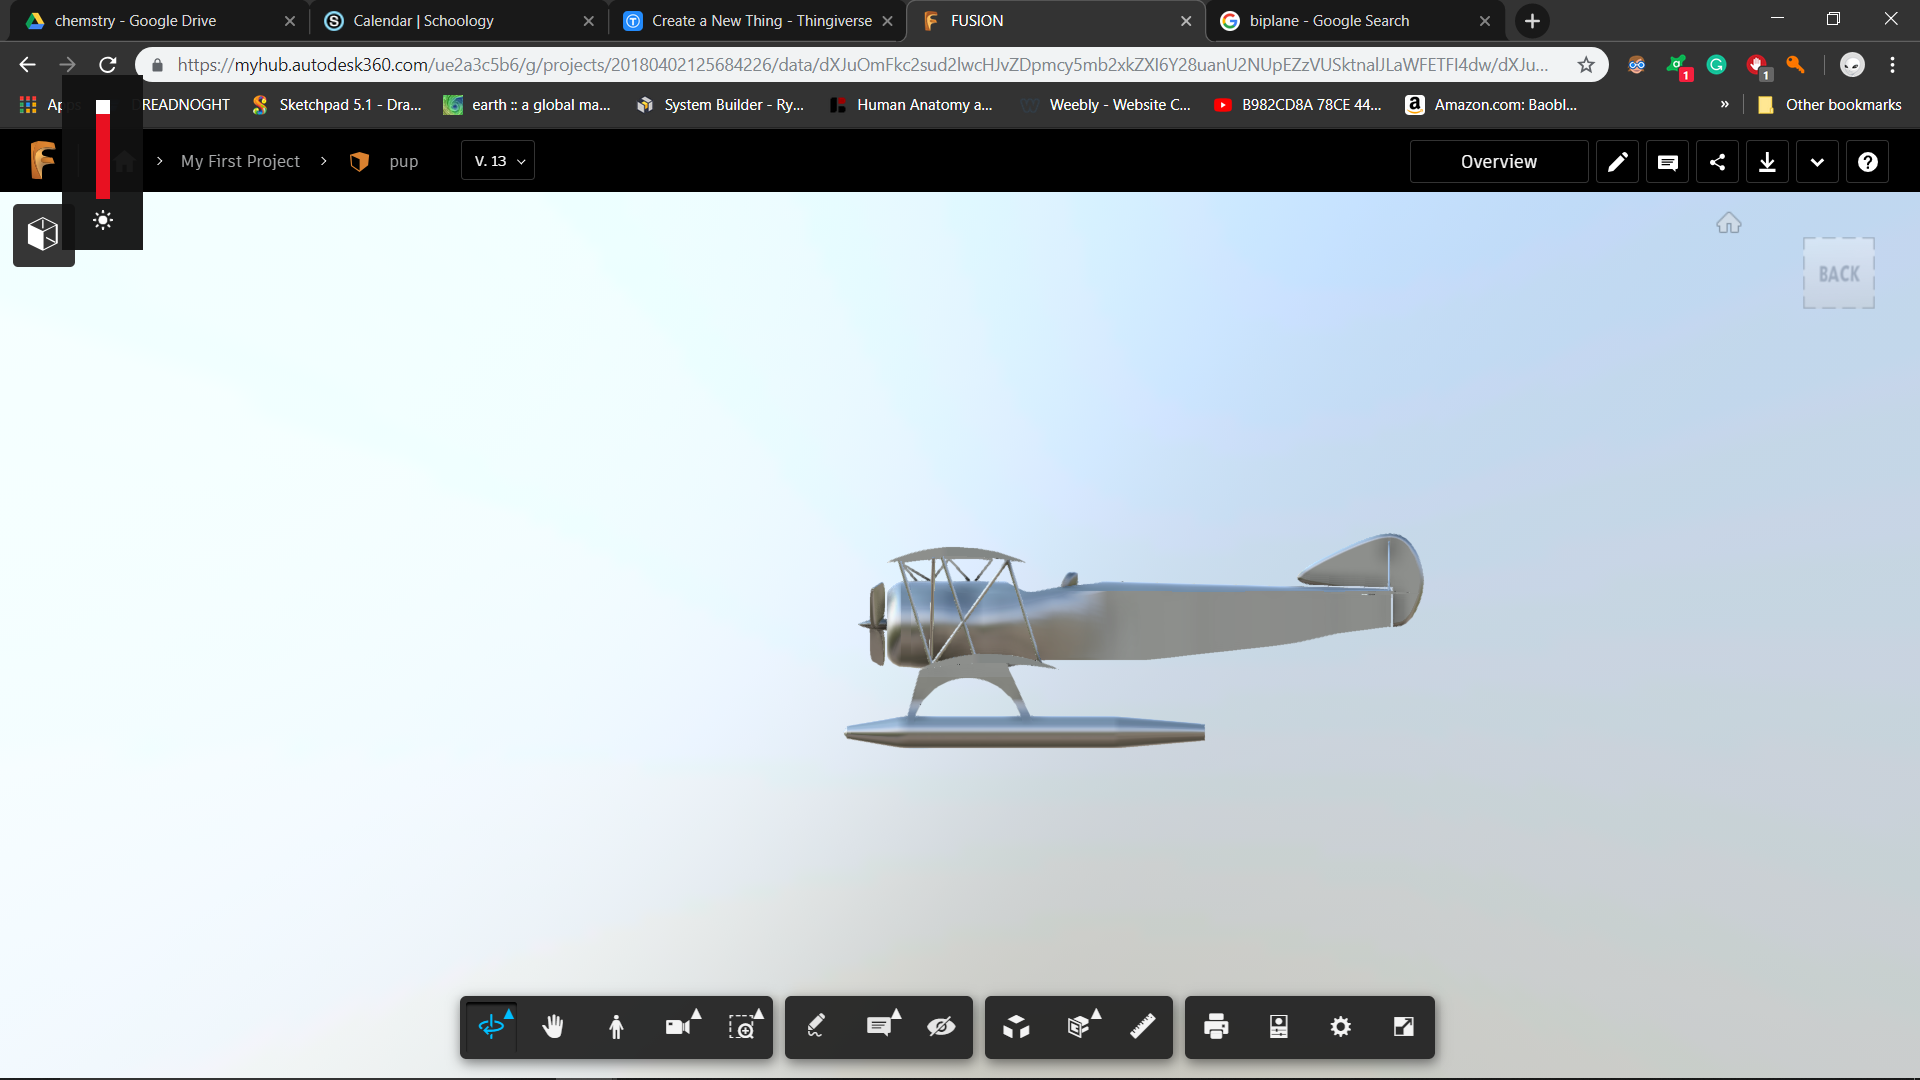Open the Section analysis tool
Viewport: 1920px width, 1080px height.
pyautogui.click(x=1080, y=1027)
